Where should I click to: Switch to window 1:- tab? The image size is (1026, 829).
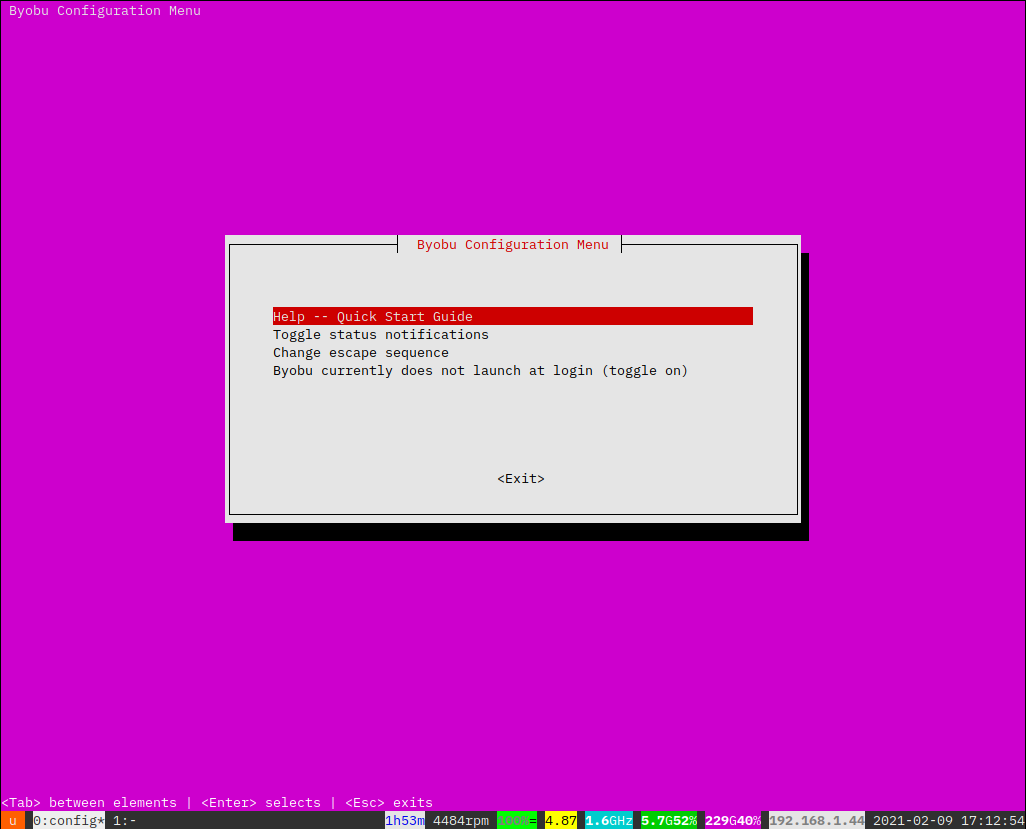[x=124, y=820]
